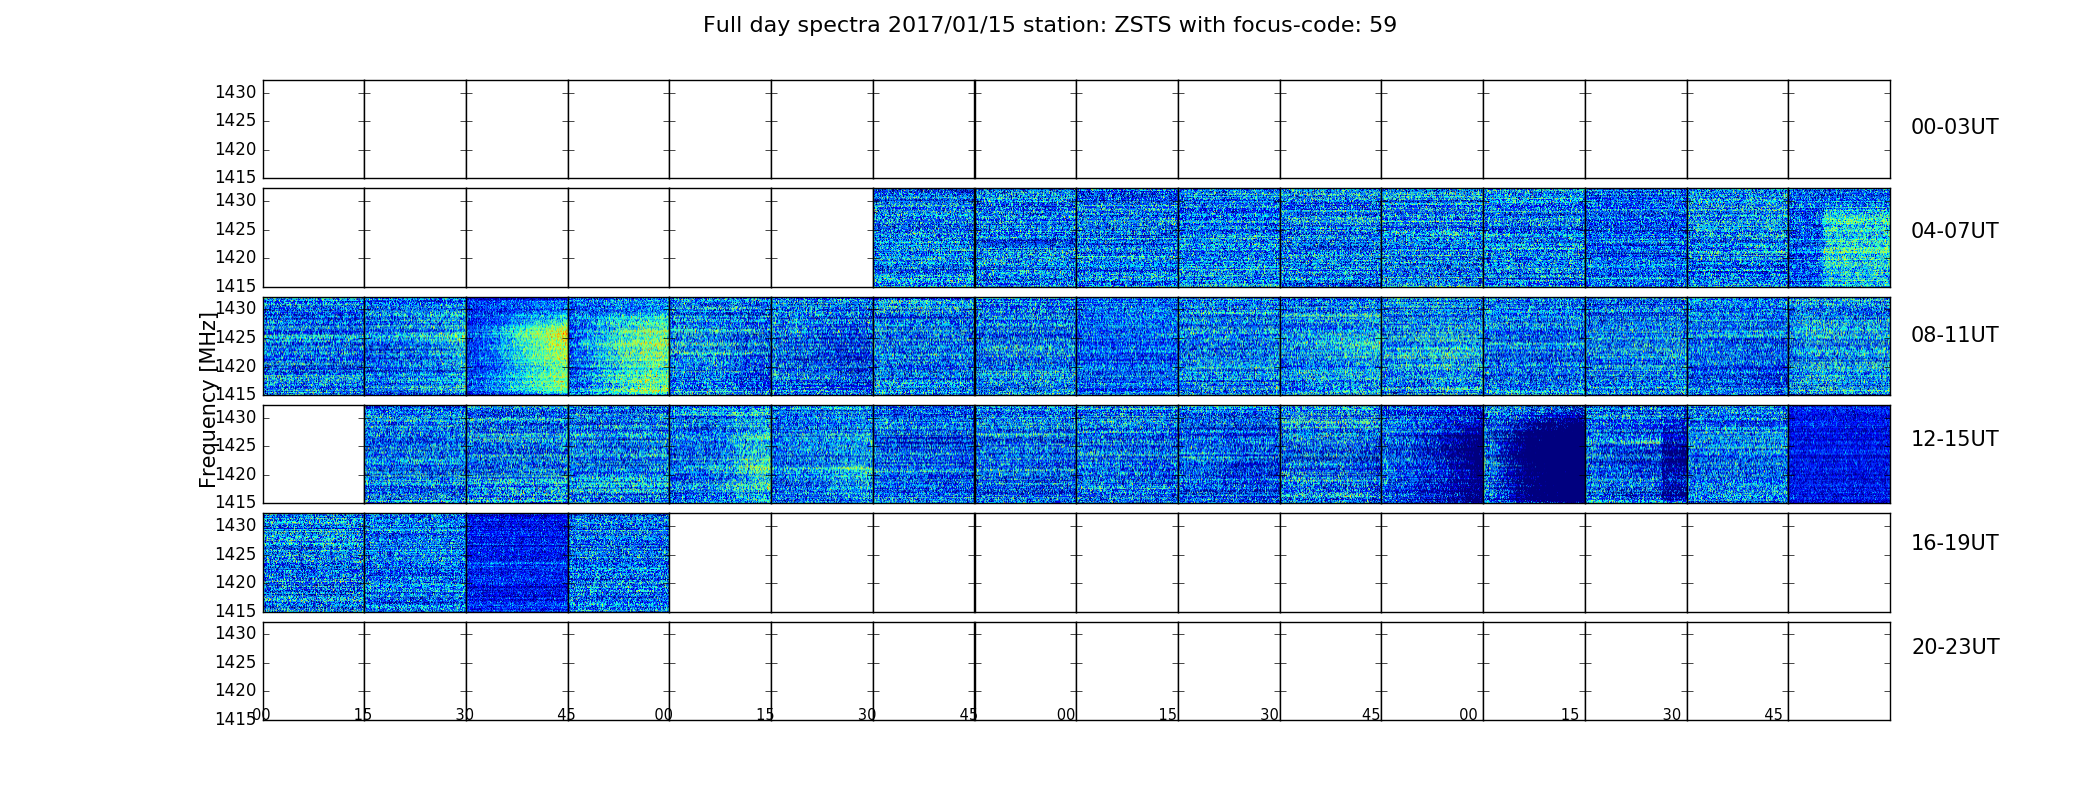Click the '12-15UT' row label
Screen dimensions: 2100x800
(x=1954, y=439)
